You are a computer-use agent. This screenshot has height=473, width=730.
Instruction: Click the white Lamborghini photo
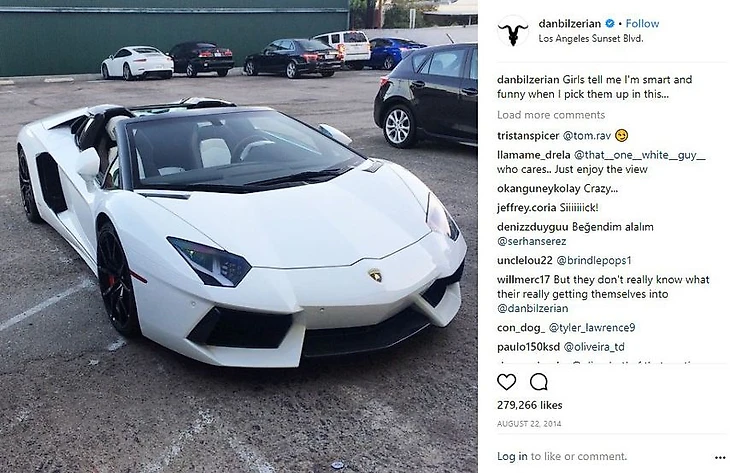pos(239,236)
